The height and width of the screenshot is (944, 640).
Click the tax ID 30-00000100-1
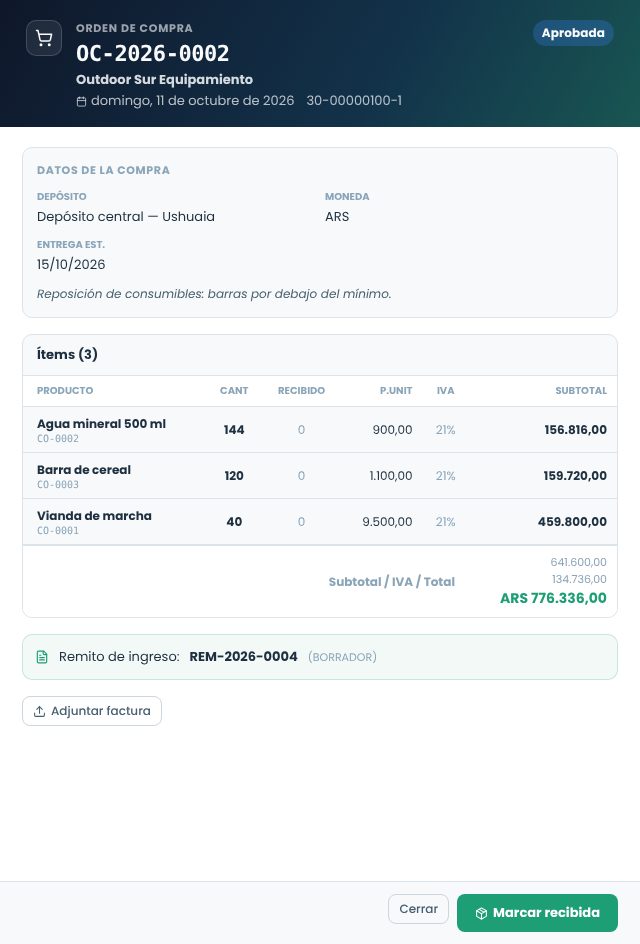point(354,101)
